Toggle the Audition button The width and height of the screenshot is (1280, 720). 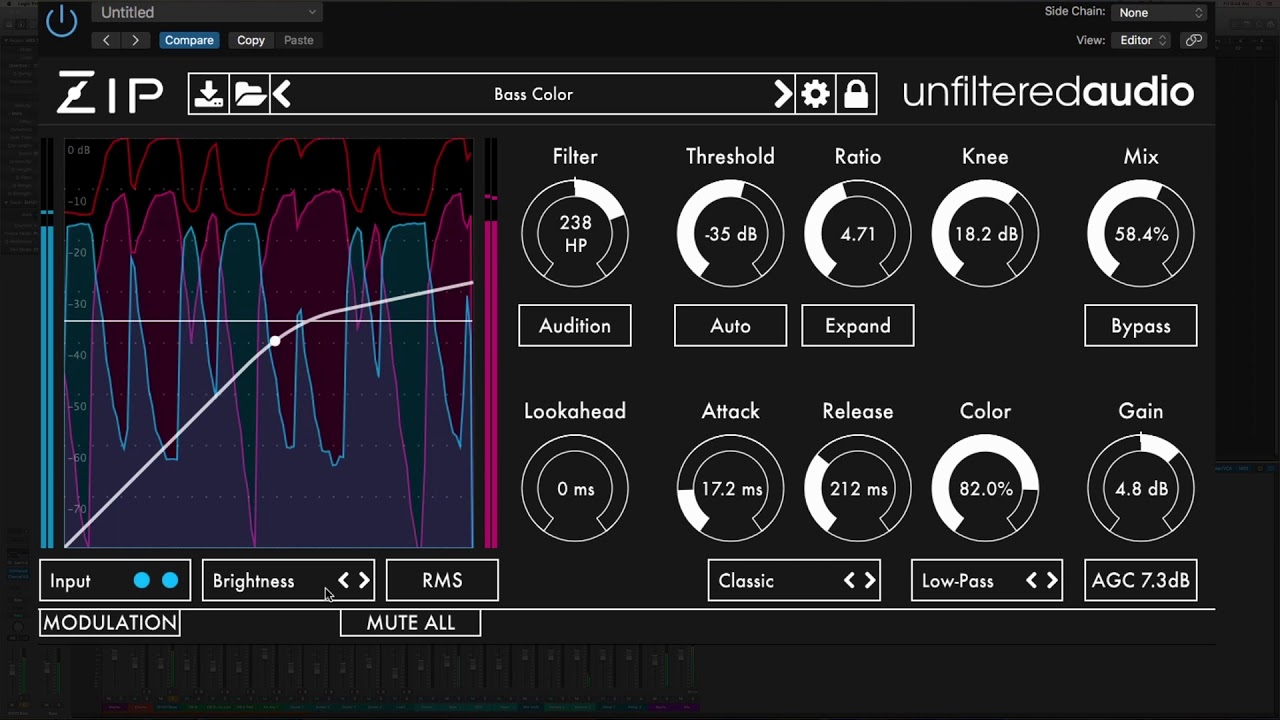[575, 326]
